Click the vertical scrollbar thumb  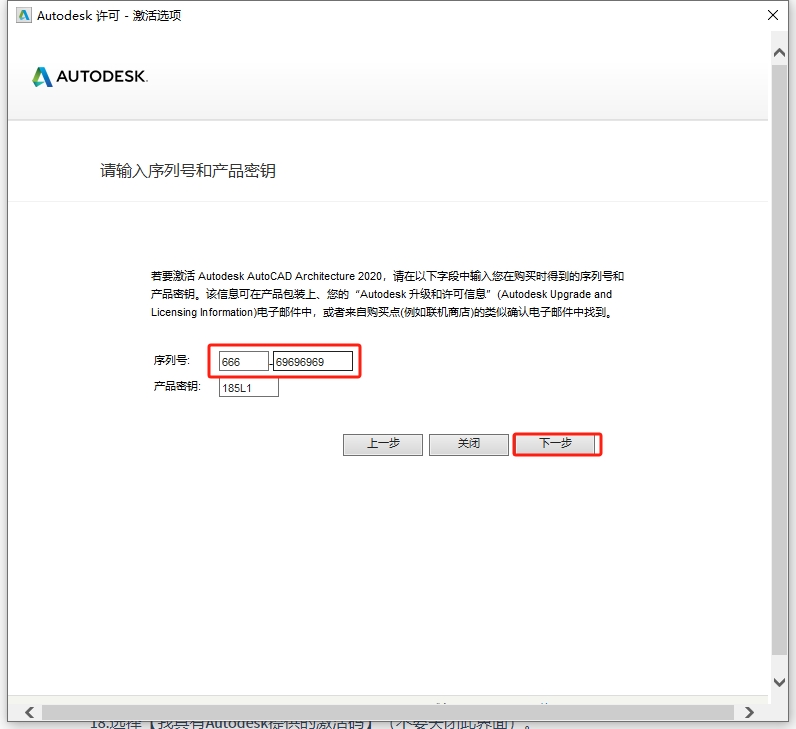tap(779, 359)
